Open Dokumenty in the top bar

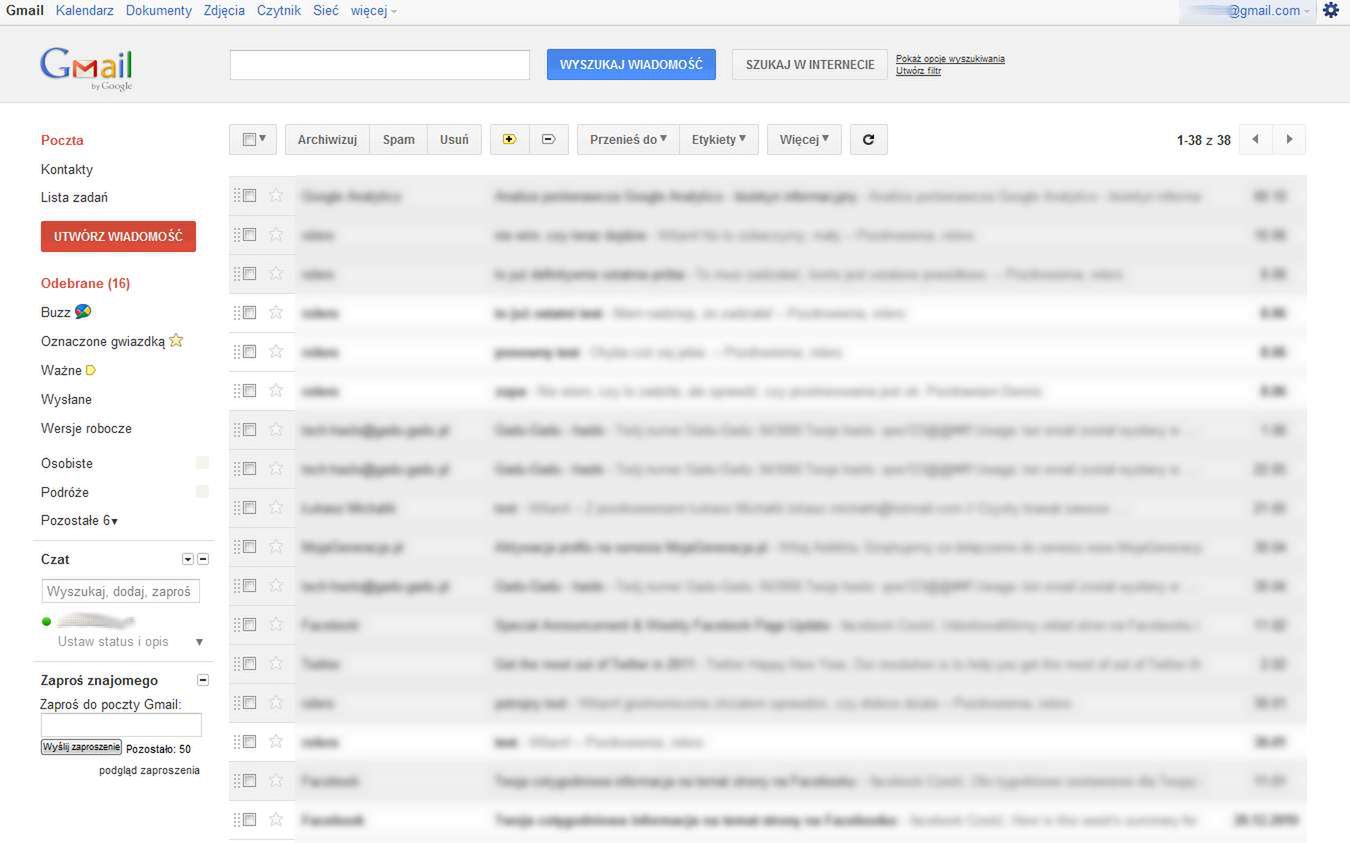[159, 11]
